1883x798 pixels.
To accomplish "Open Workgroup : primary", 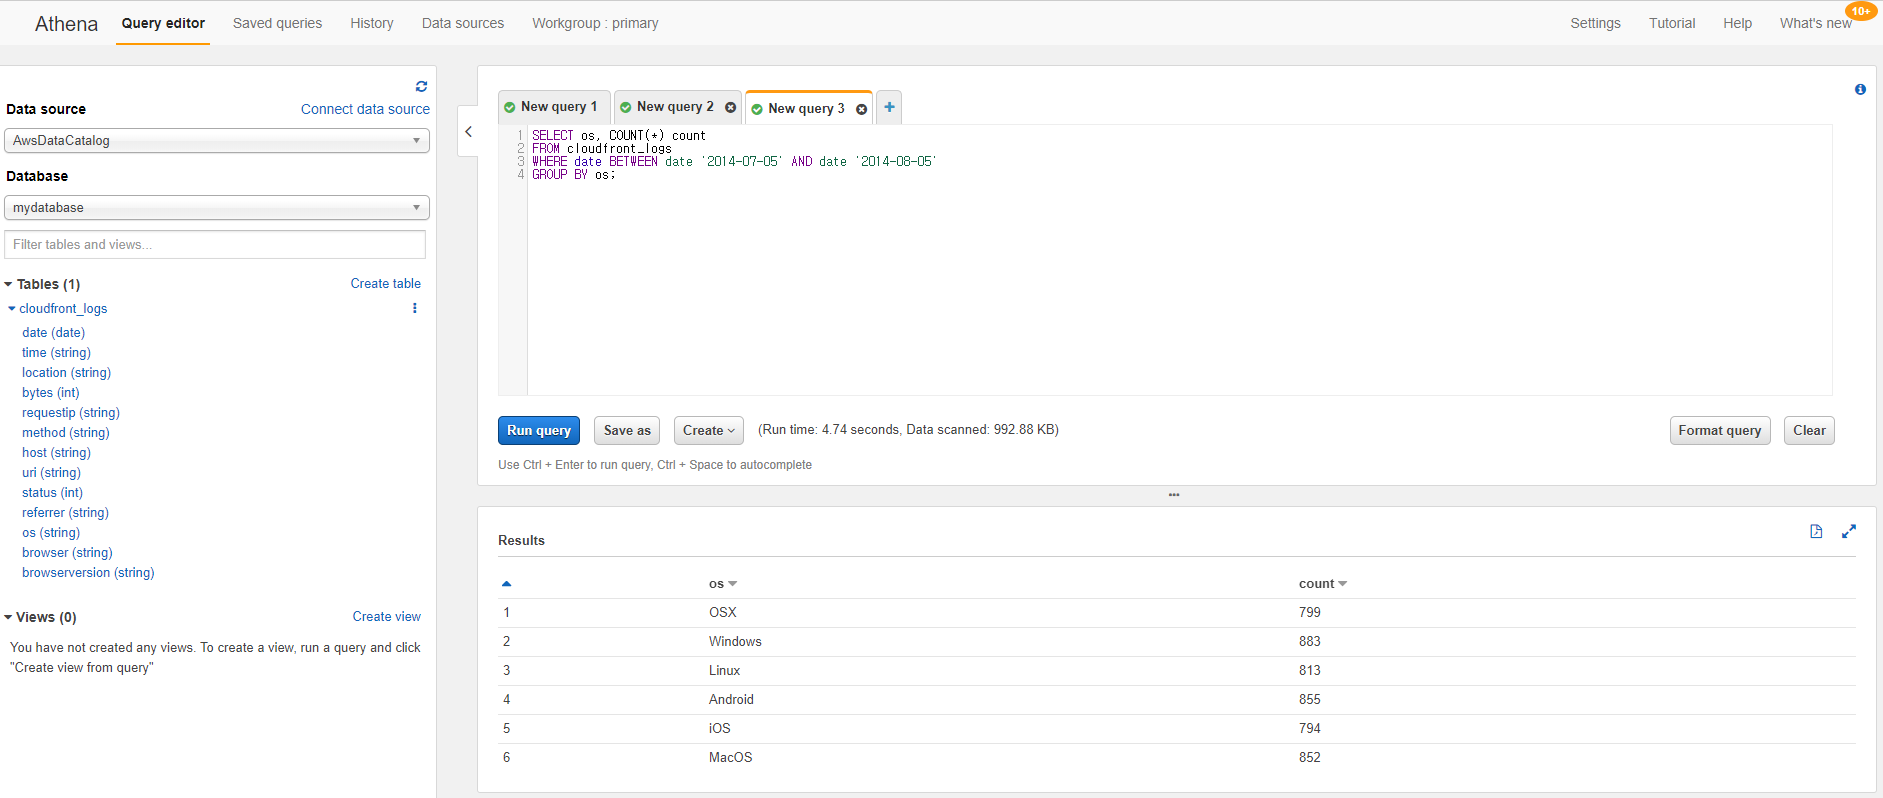I will (595, 23).
